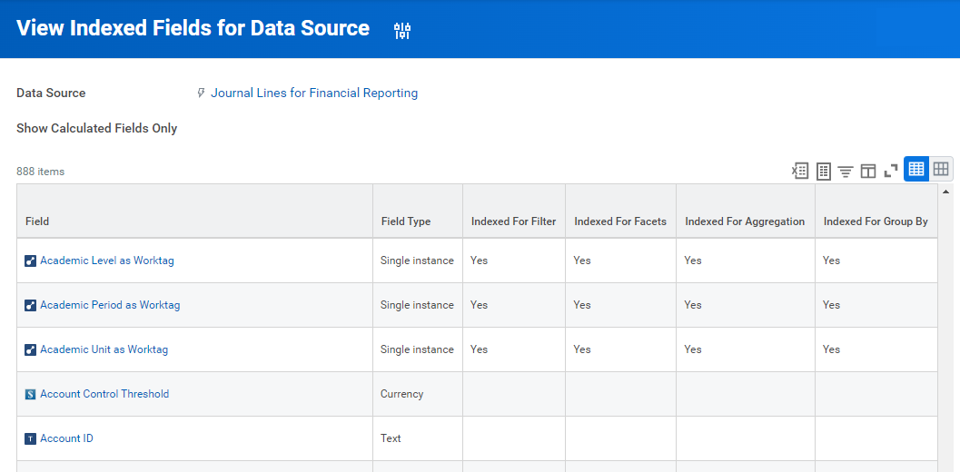
Task: Open Account Control Threshold field
Action: (x=105, y=394)
